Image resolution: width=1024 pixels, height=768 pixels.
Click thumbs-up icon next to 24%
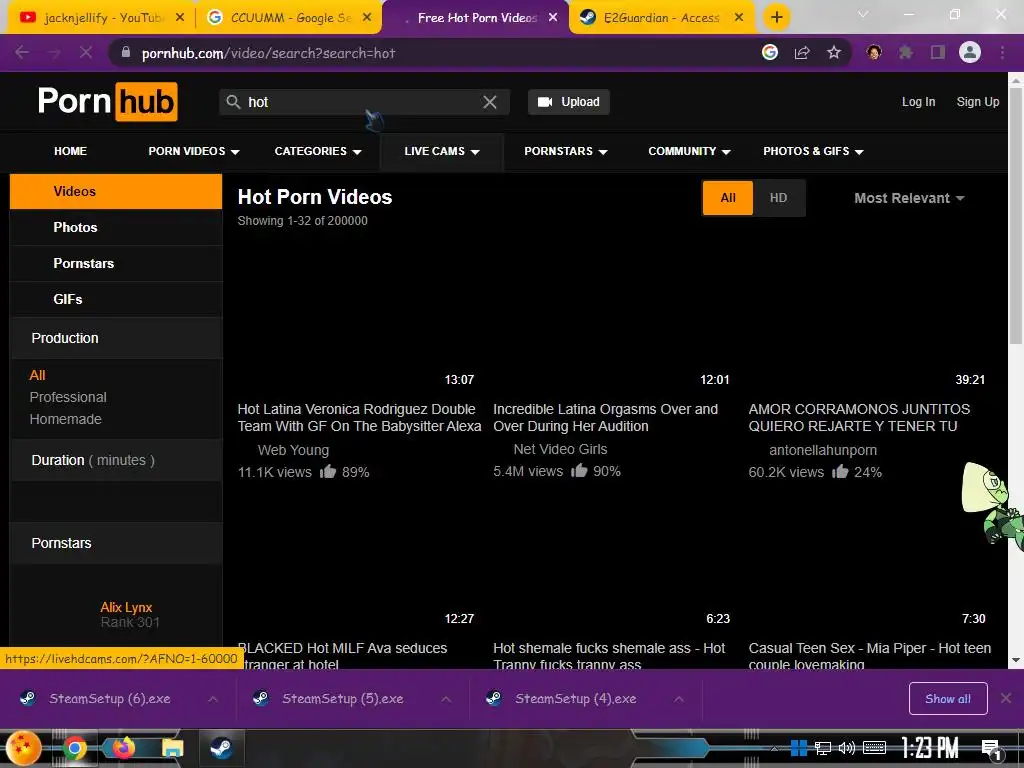point(840,472)
